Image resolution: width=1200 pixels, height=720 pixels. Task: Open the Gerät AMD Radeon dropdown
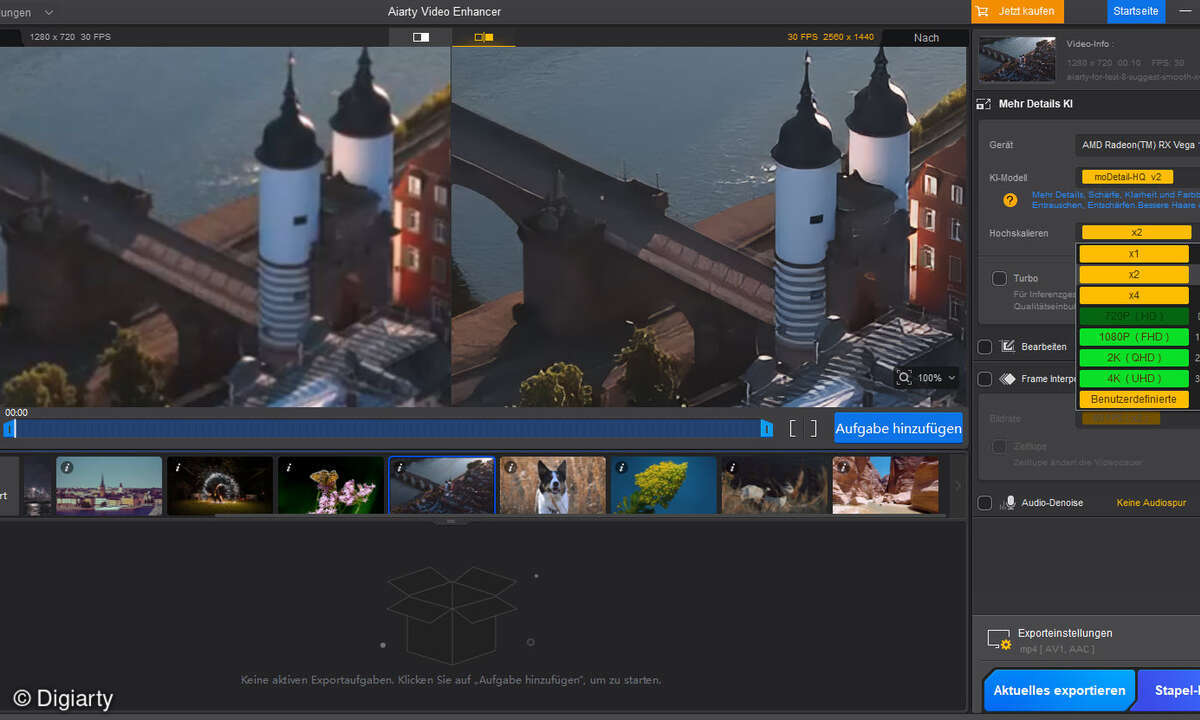point(1138,145)
